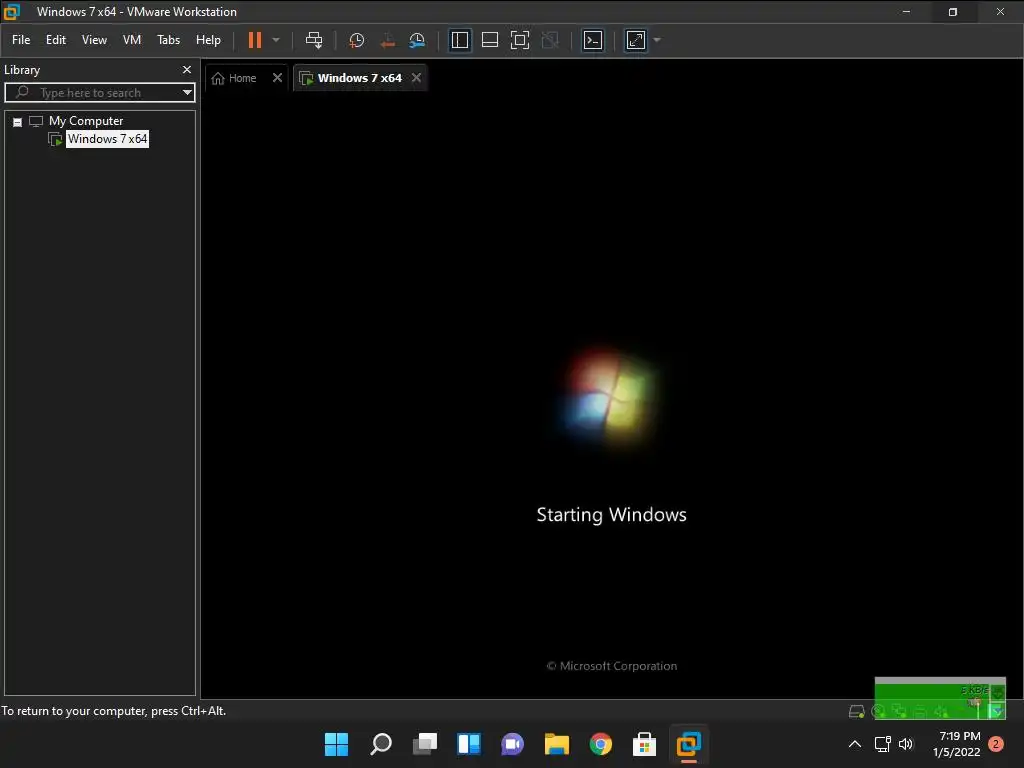Enter full screen mode

520,40
